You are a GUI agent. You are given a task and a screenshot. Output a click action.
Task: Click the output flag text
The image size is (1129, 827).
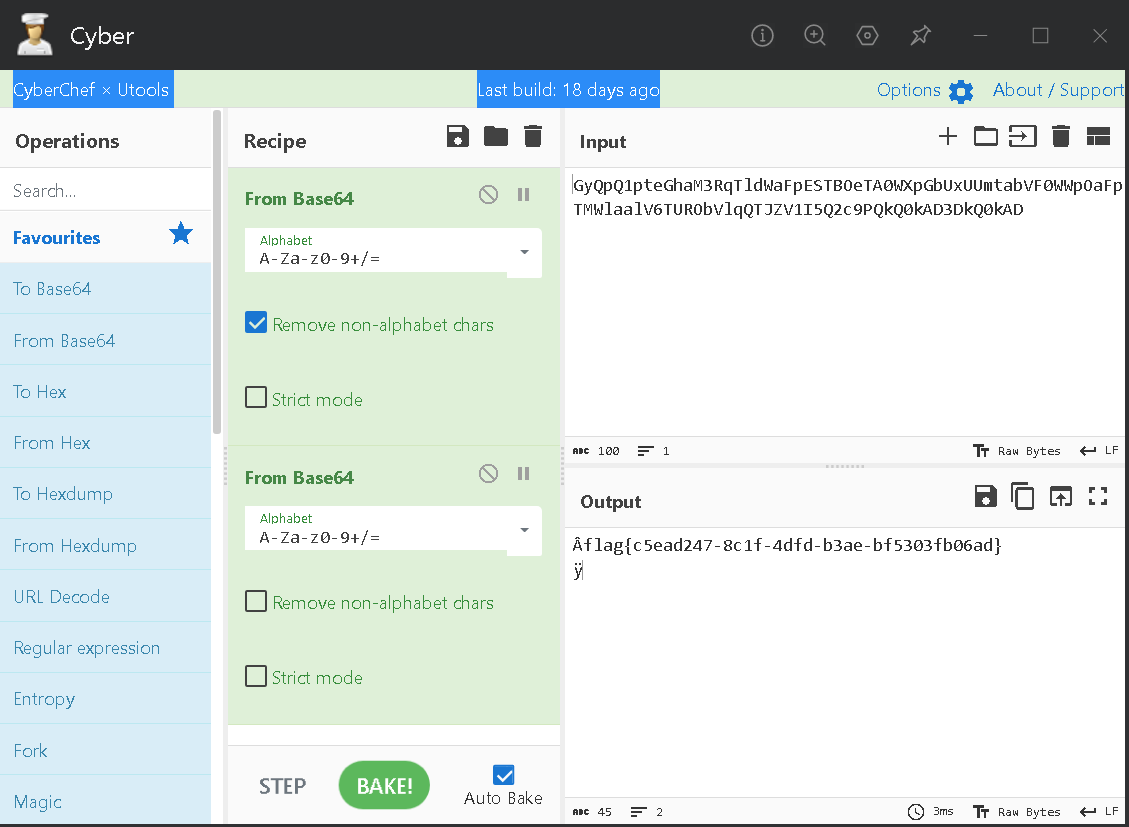point(787,545)
